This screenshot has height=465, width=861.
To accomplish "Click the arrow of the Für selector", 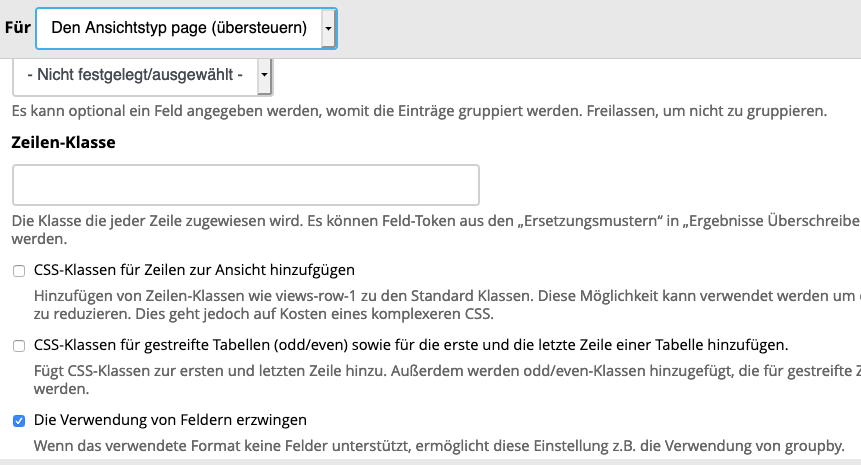I will [x=328, y=29].
